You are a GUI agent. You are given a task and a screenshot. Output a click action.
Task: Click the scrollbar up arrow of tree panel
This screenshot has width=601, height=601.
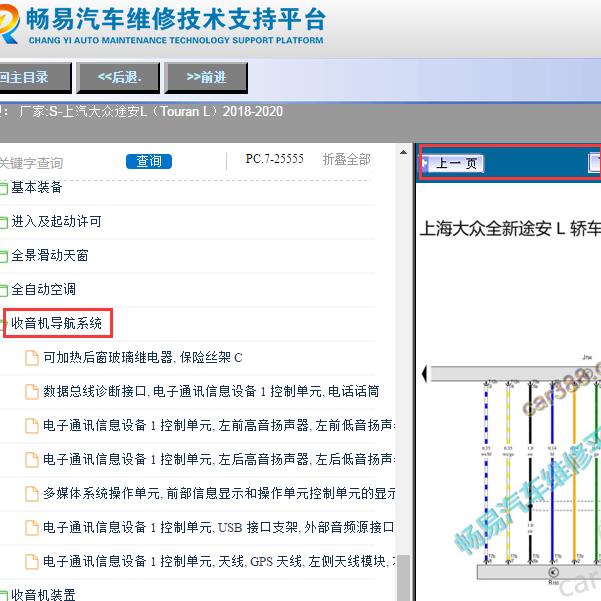403,152
